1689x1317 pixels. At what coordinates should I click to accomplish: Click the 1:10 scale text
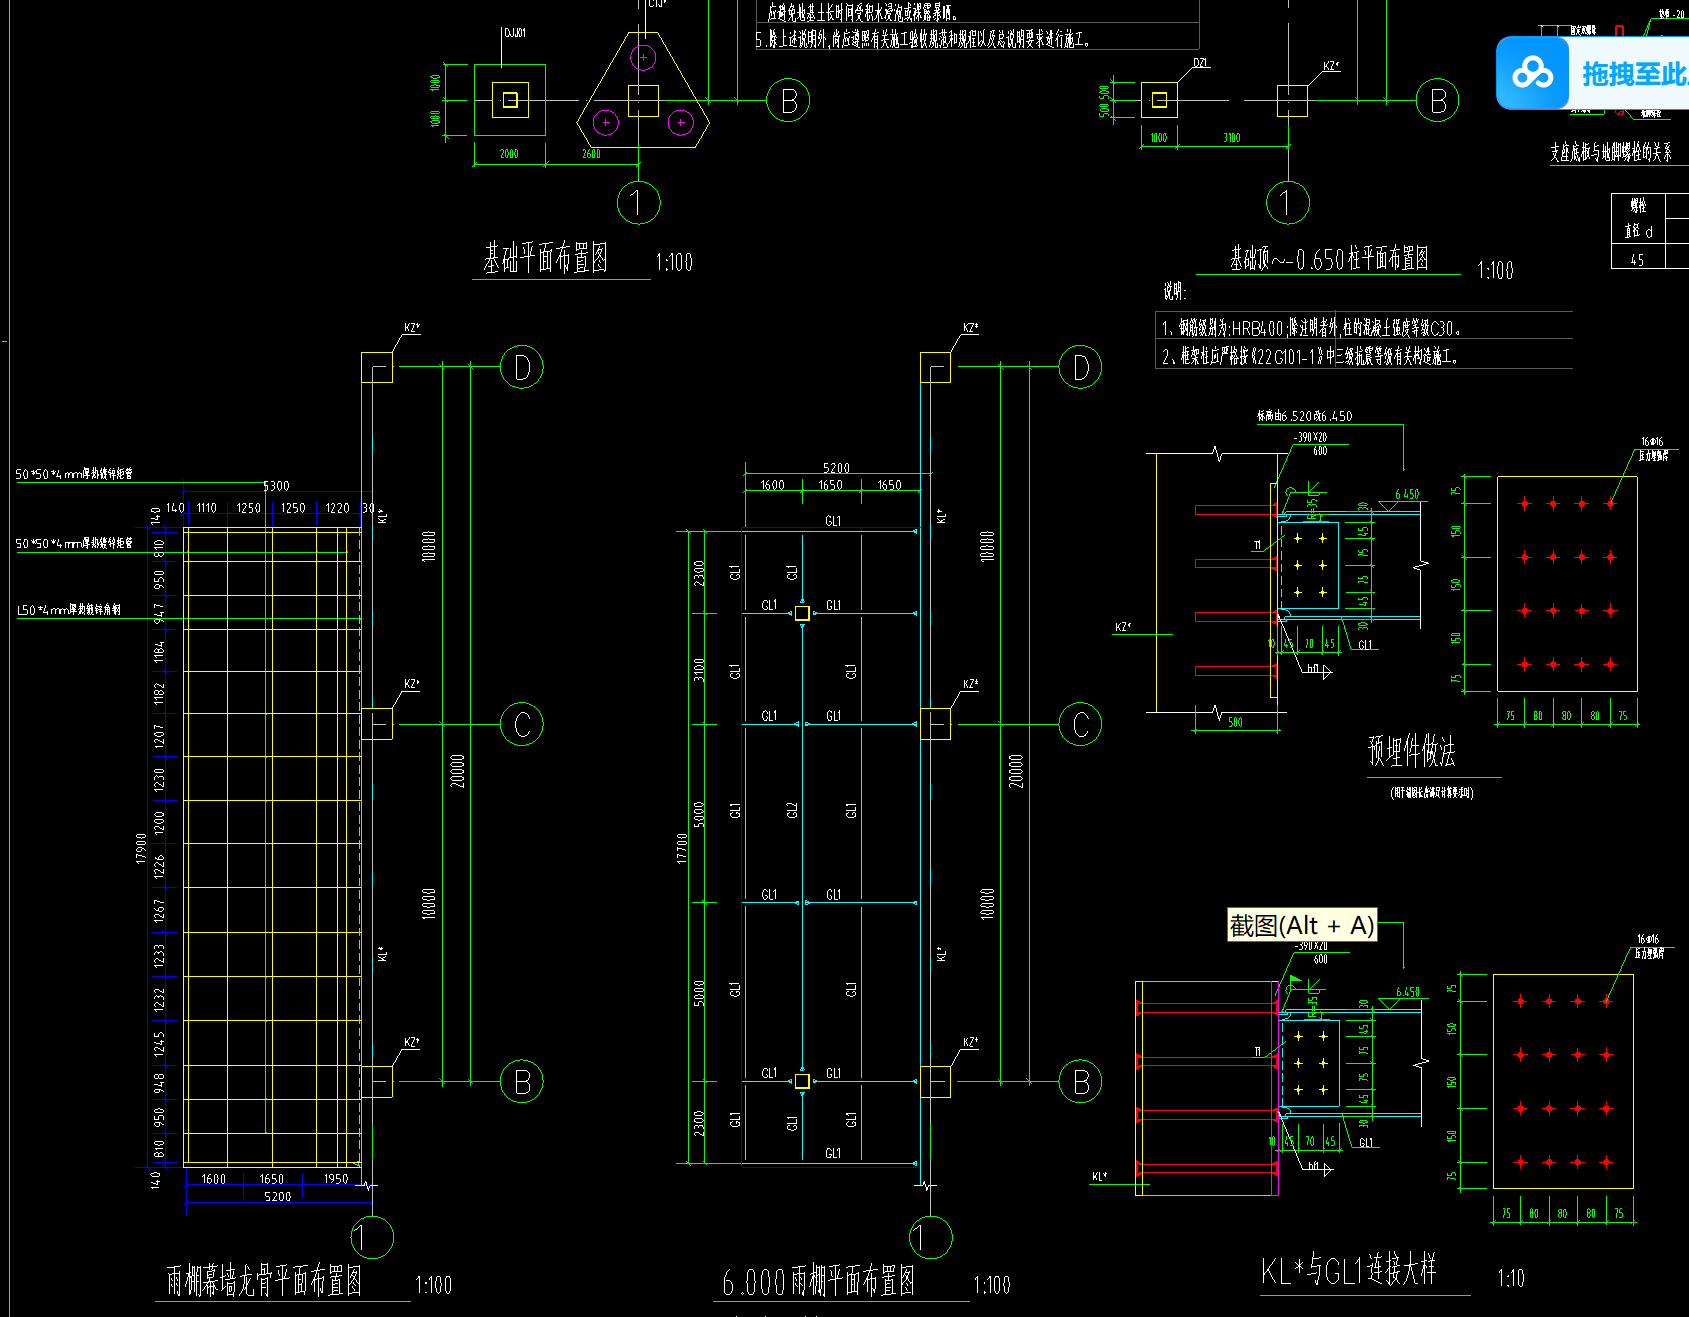[1511, 1278]
